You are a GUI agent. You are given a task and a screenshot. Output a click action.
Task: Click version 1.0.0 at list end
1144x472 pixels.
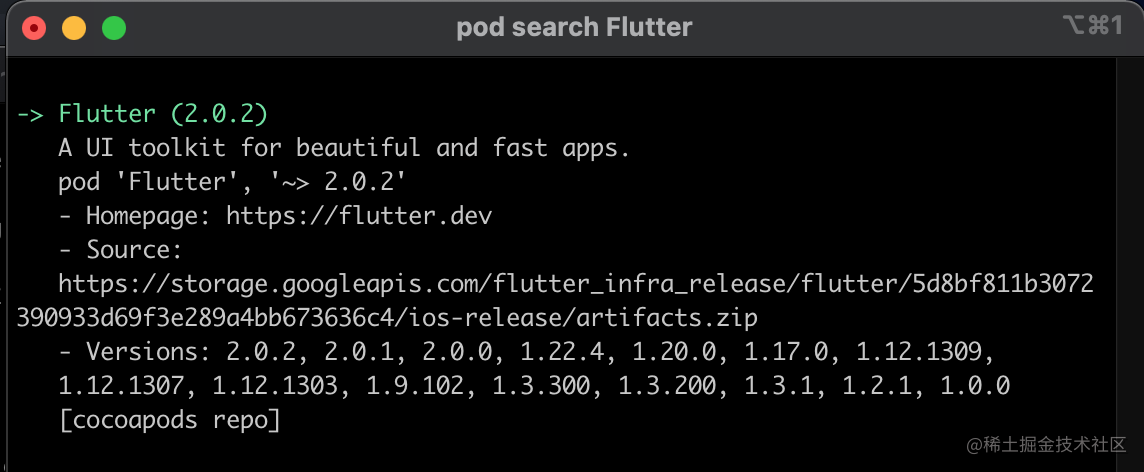(x=975, y=386)
